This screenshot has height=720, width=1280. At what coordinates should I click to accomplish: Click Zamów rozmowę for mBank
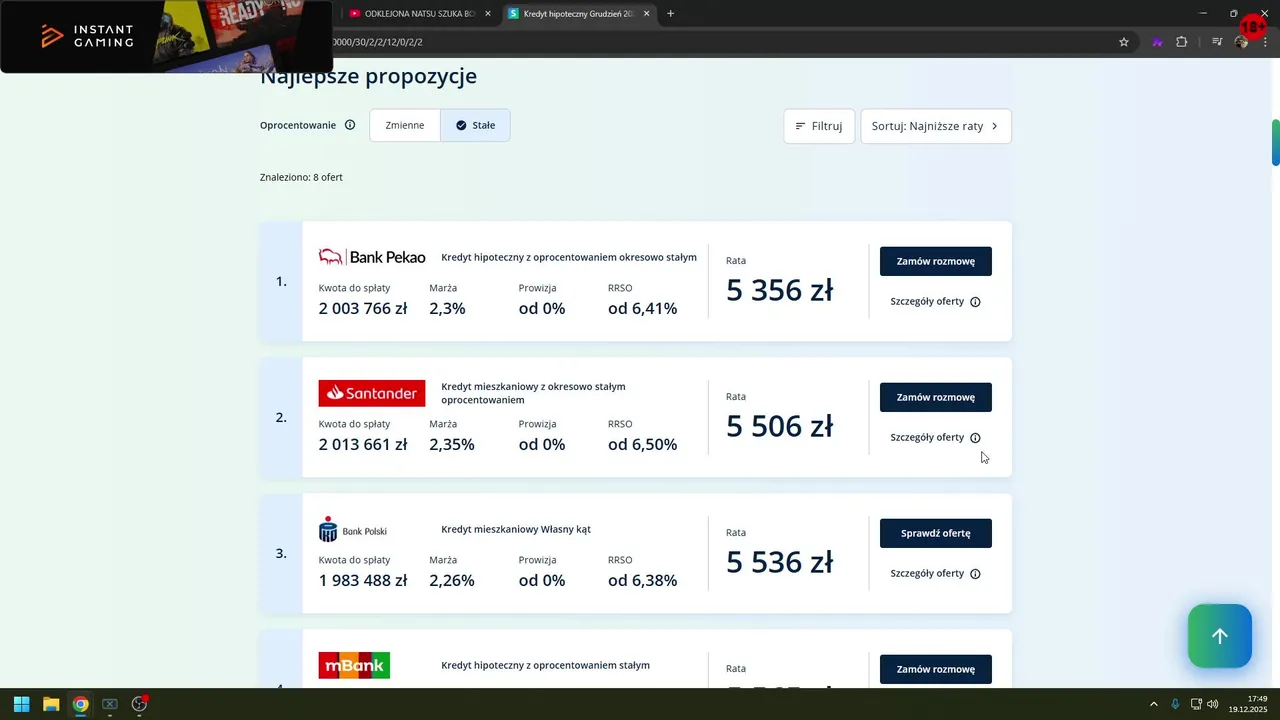click(936, 669)
